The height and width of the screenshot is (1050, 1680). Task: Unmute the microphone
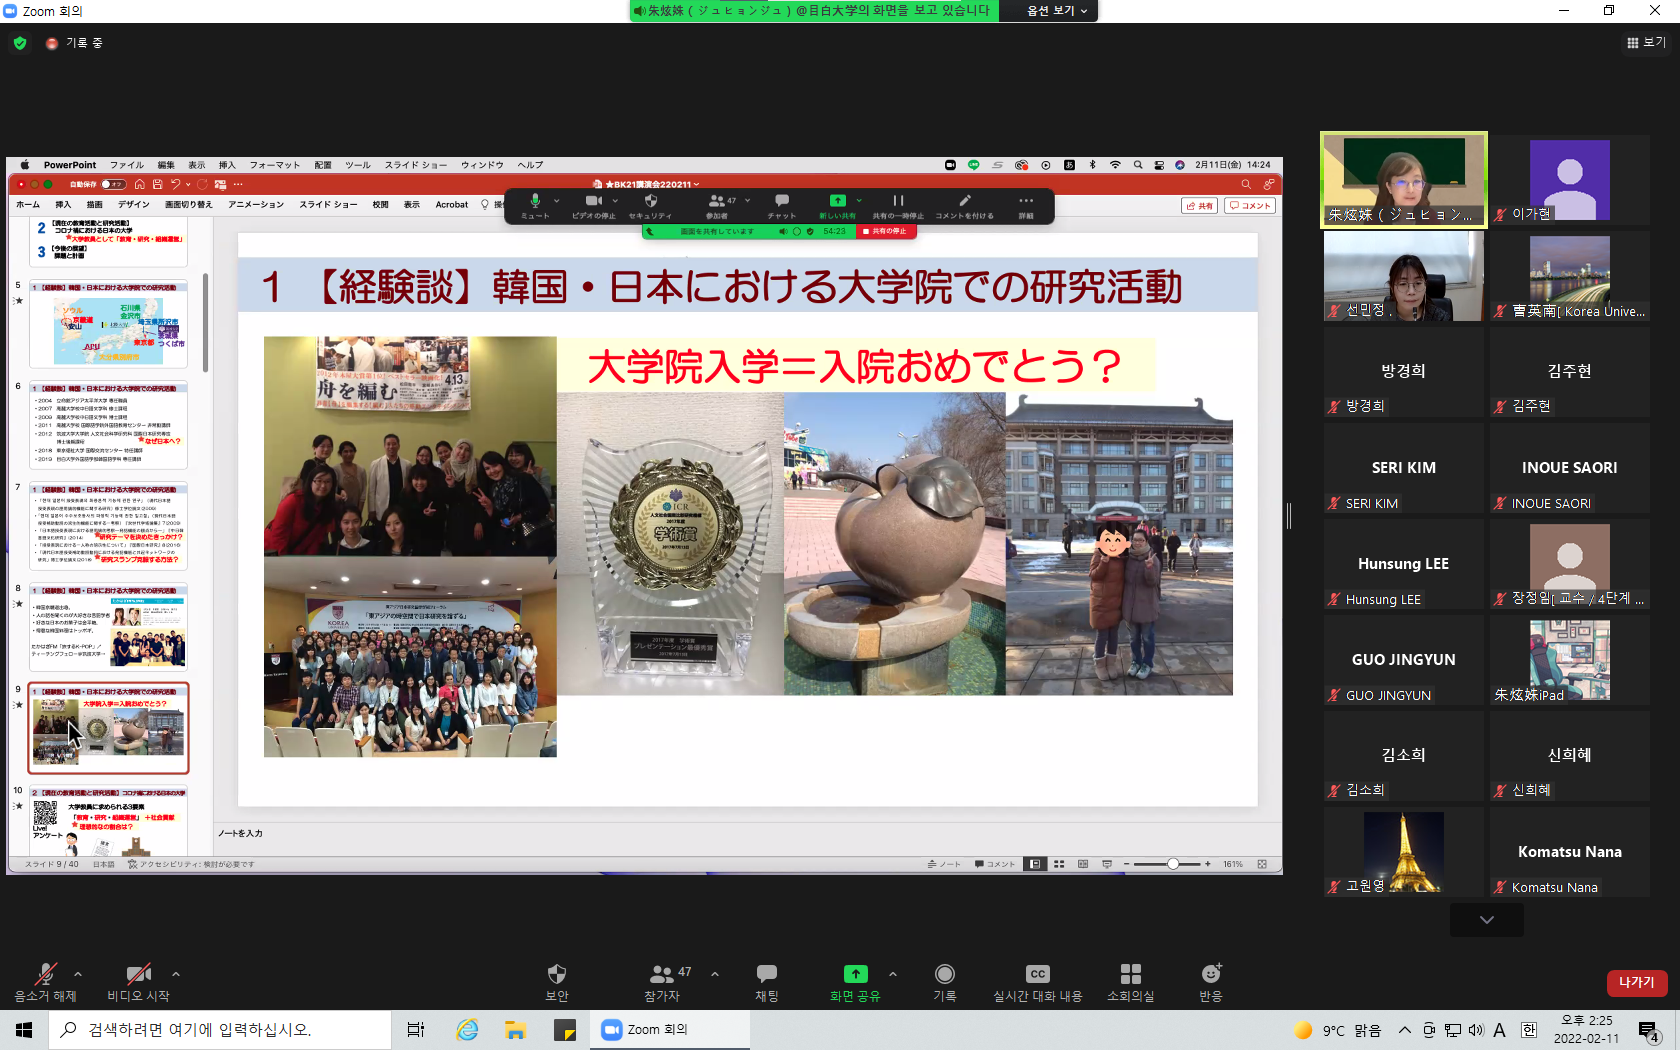[45, 975]
